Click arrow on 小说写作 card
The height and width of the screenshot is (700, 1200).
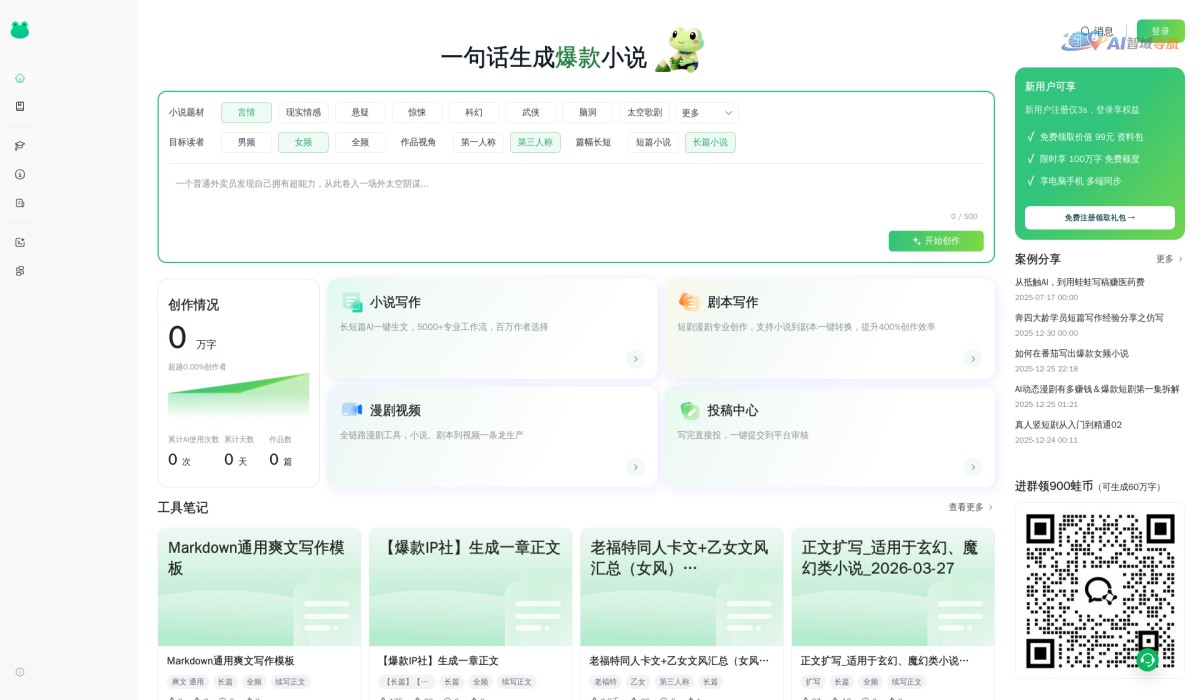[x=635, y=359]
